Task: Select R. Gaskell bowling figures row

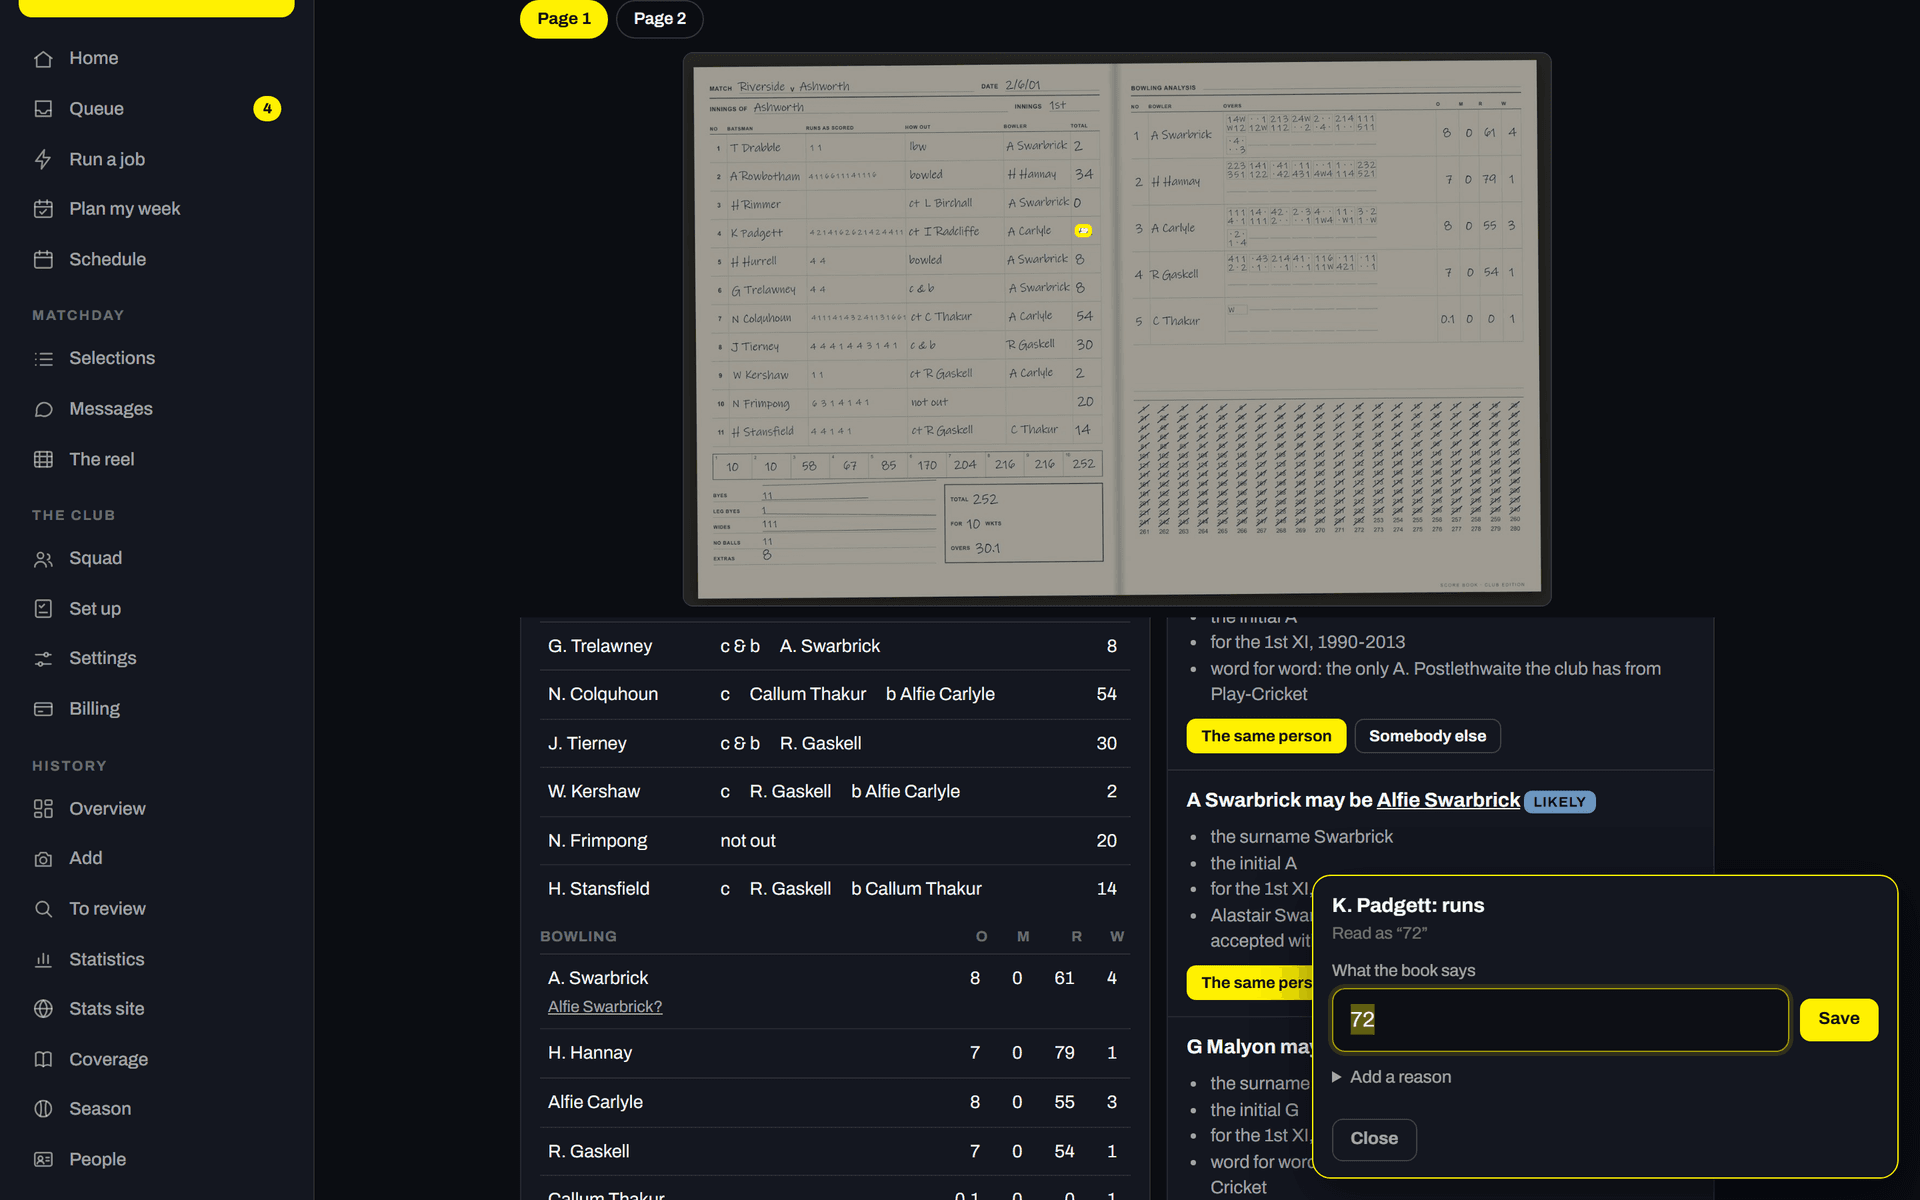Action: pos(835,1152)
